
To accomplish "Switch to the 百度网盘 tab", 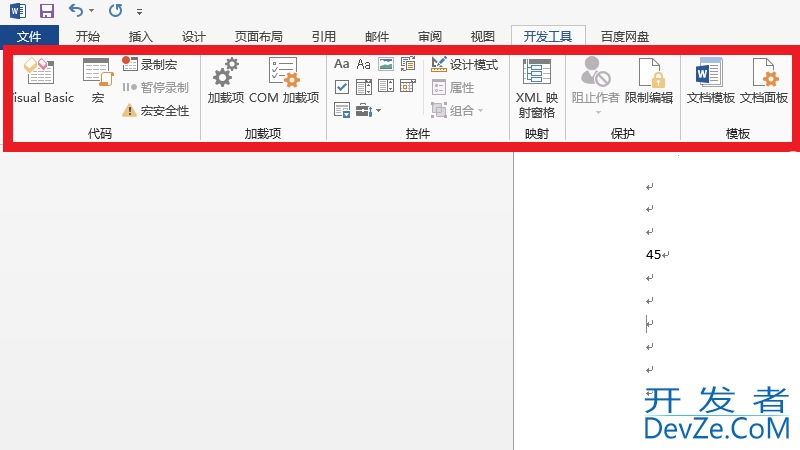I will (625, 36).
